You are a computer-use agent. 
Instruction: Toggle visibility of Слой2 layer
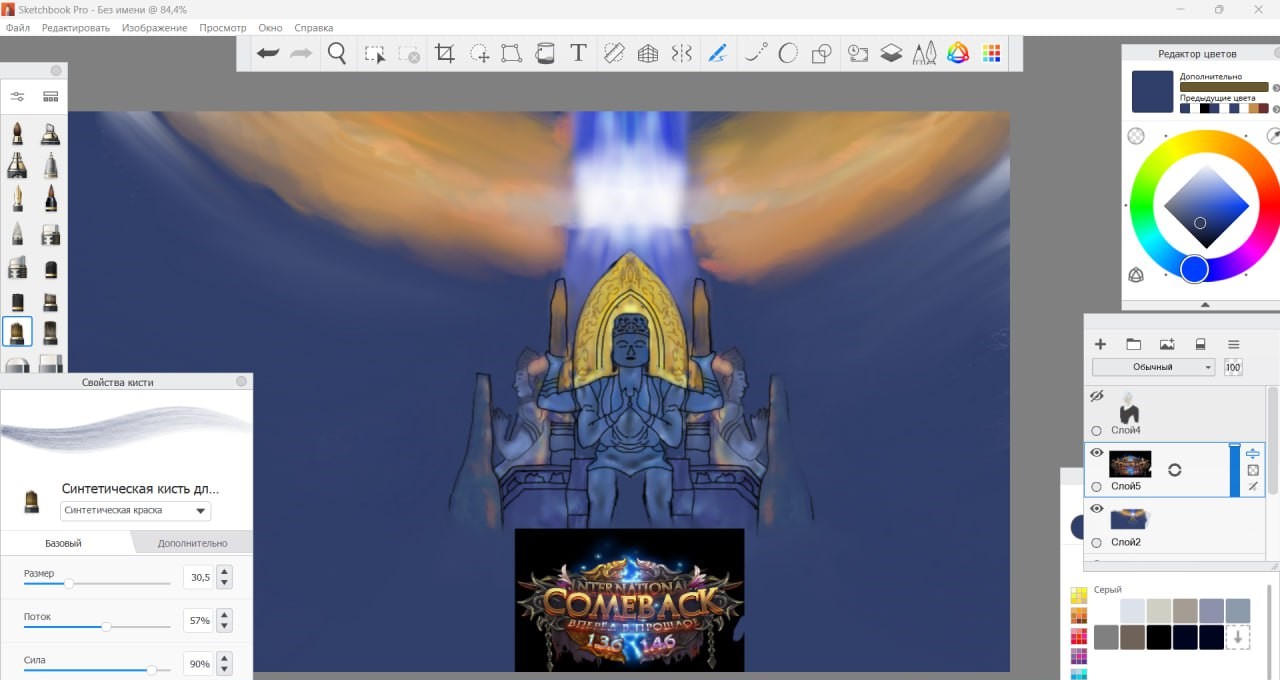(x=1096, y=509)
